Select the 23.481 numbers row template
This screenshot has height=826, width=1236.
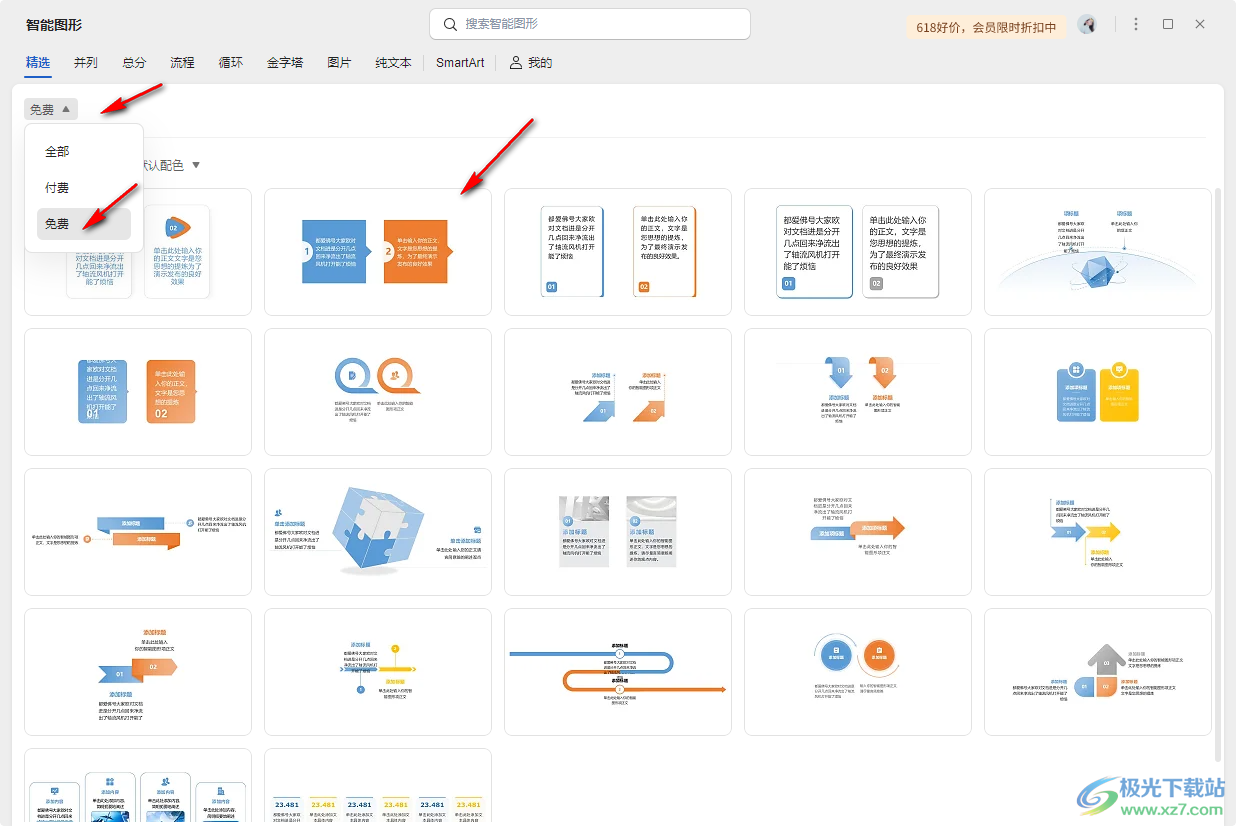tap(378, 787)
